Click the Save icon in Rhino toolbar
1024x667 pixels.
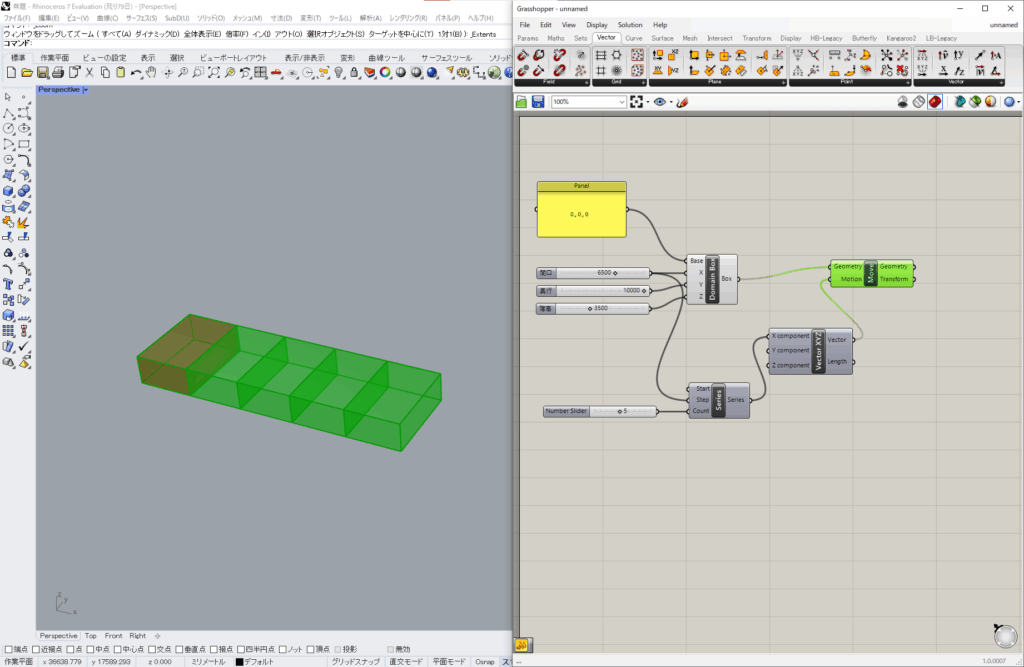[42, 73]
